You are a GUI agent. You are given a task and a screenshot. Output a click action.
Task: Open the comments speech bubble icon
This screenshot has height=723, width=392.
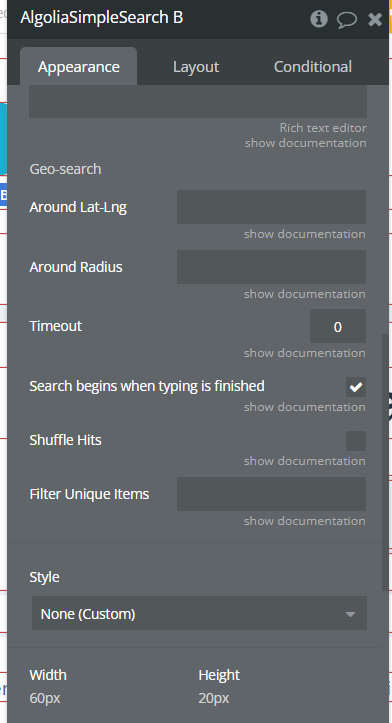coord(347,20)
